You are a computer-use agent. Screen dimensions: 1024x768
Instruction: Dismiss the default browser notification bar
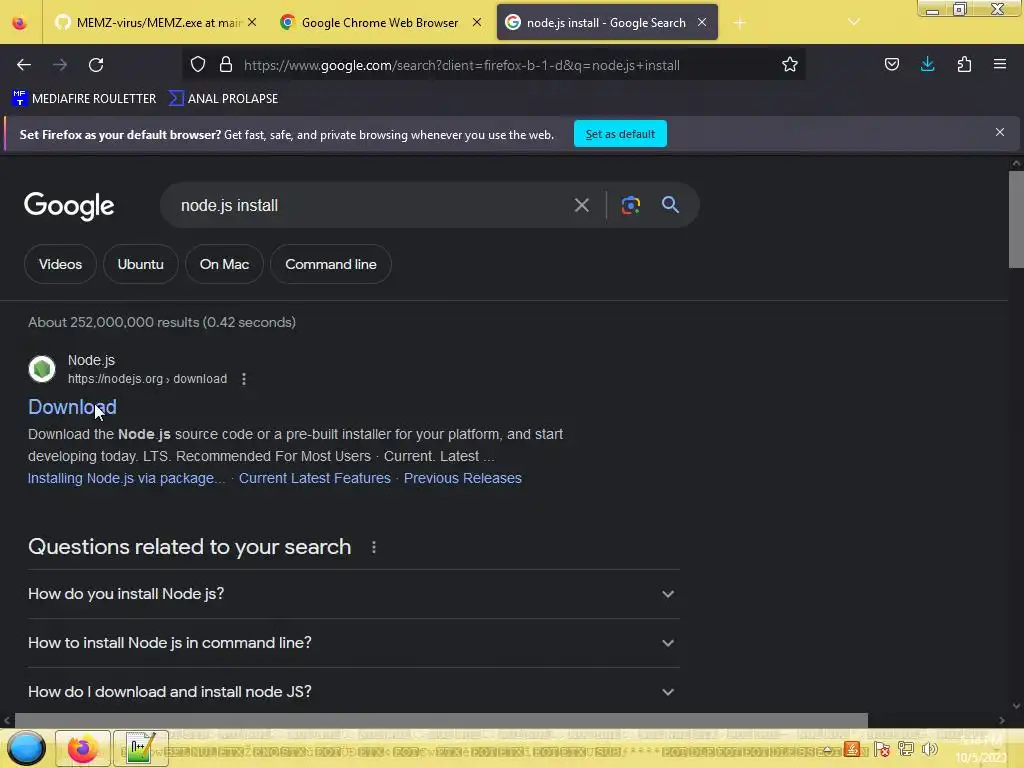tap(999, 133)
